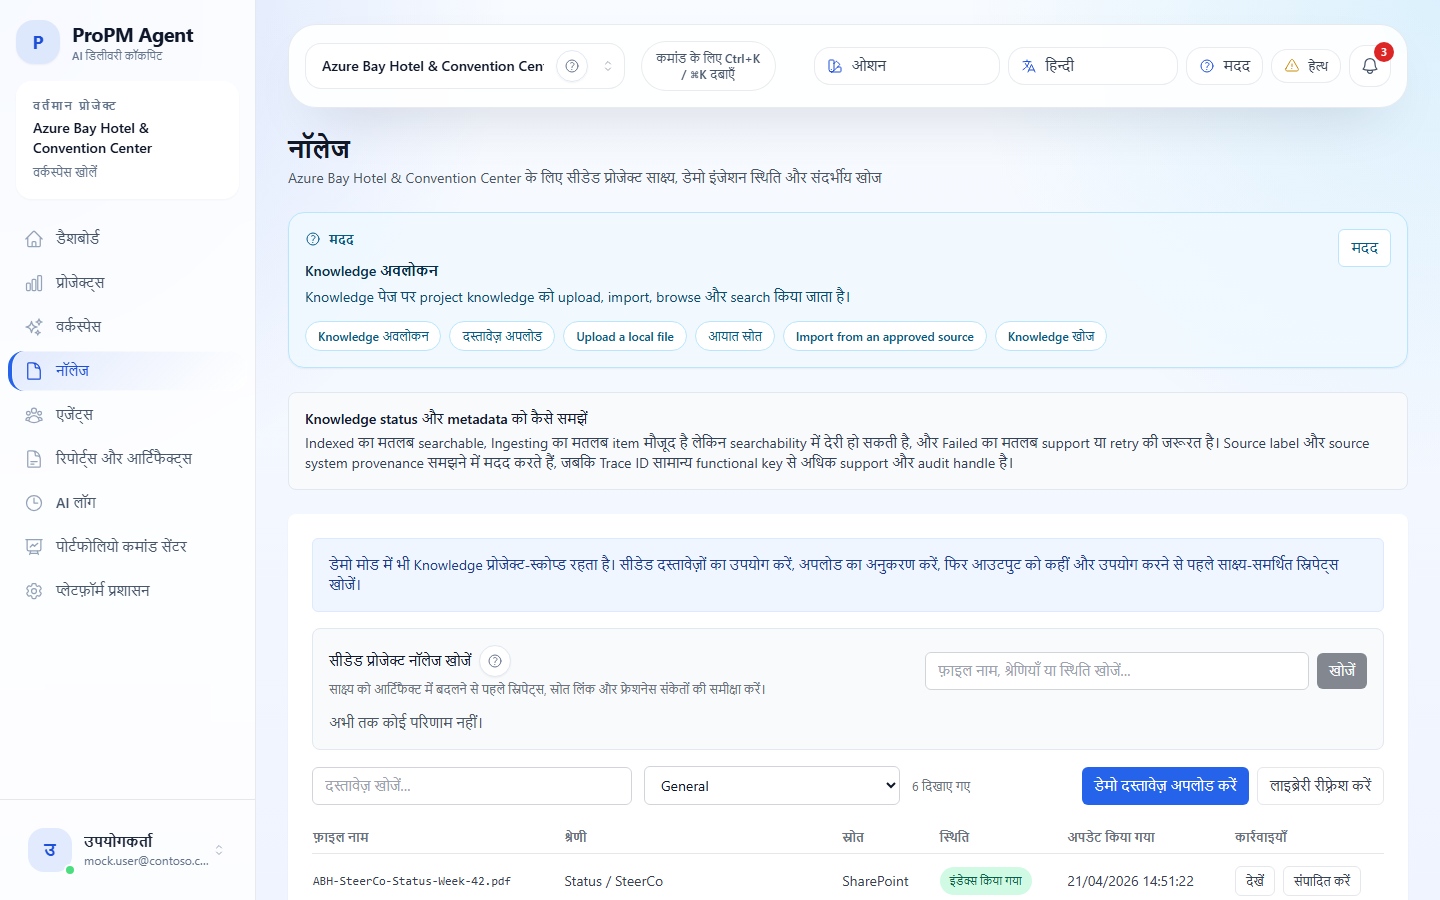Click the एजेंट्स sidebar icon
This screenshot has height=900, width=1440.
pos(34,415)
